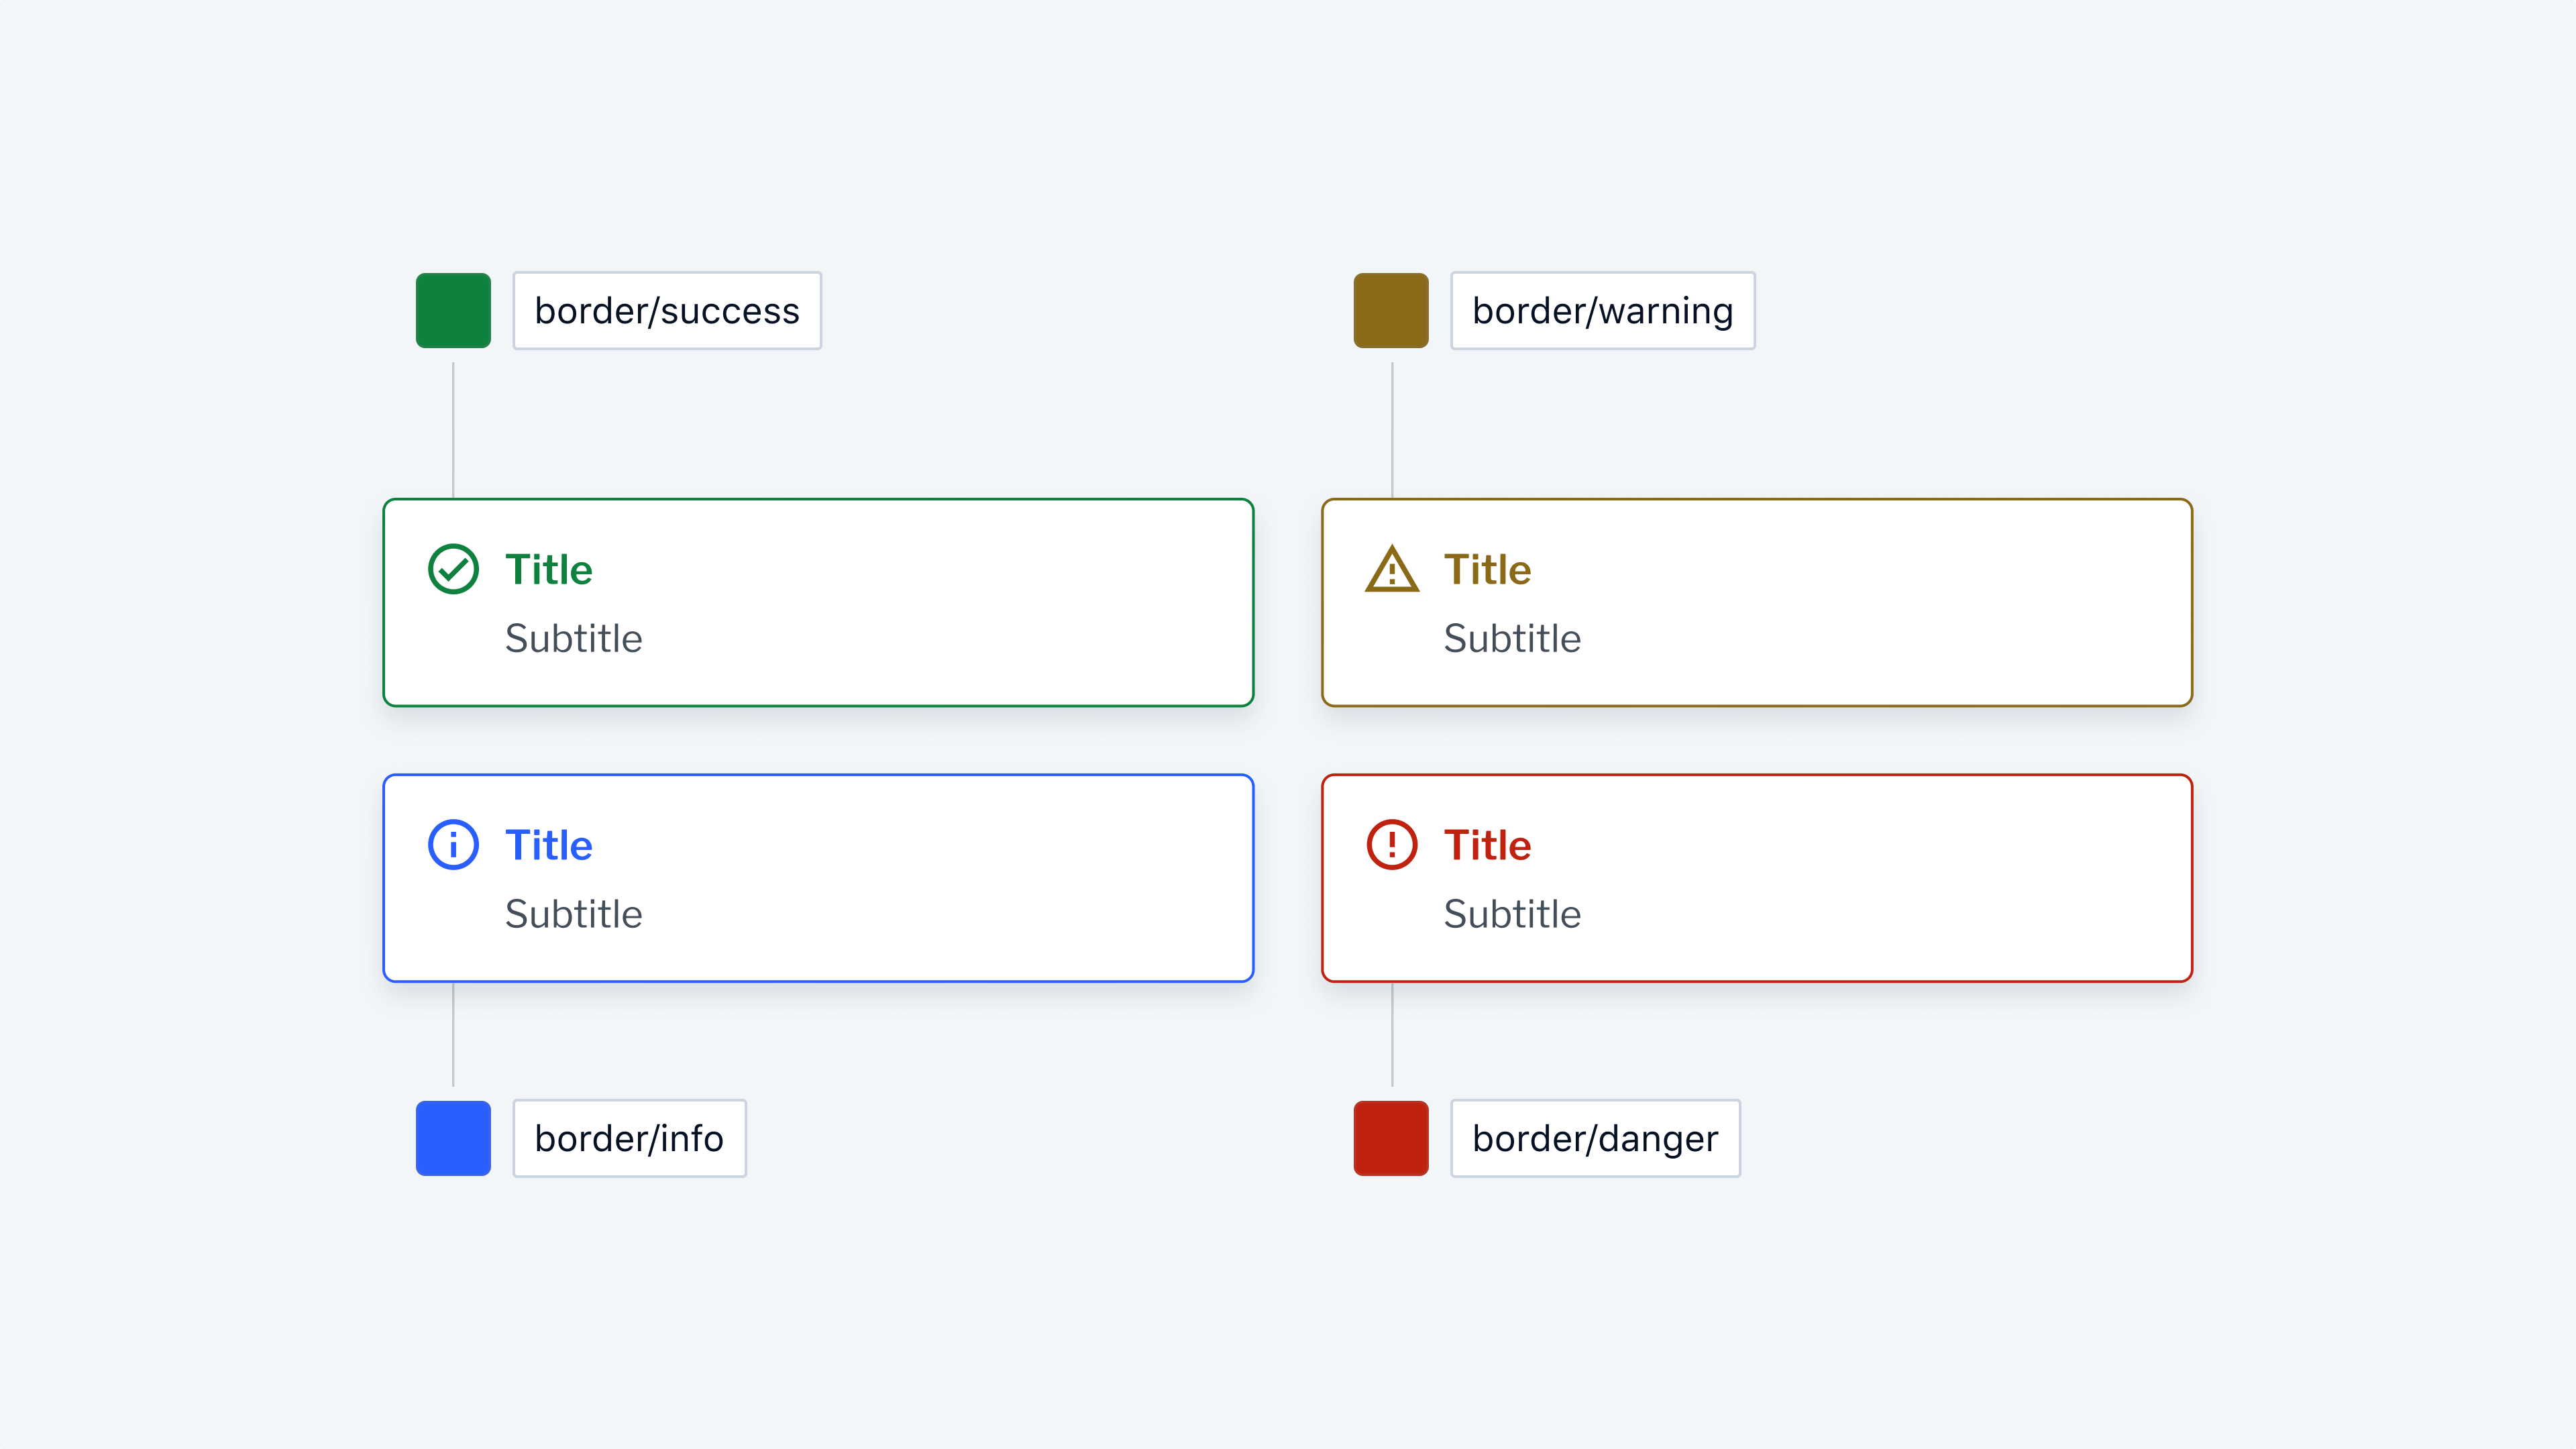Click the gold border/warning color swatch
The image size is (2576, 1449).
click(x=1390, y=311)
